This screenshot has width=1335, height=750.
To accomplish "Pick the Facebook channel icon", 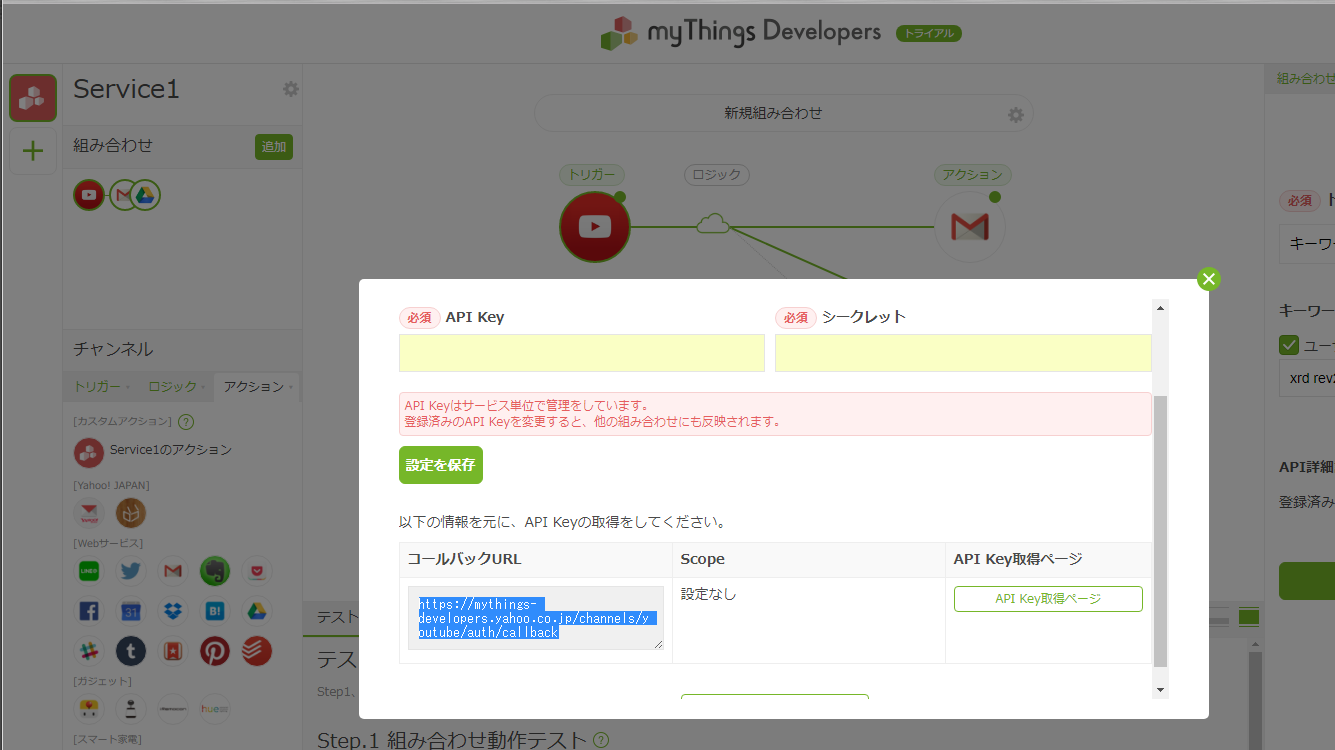I will point(88,610).
